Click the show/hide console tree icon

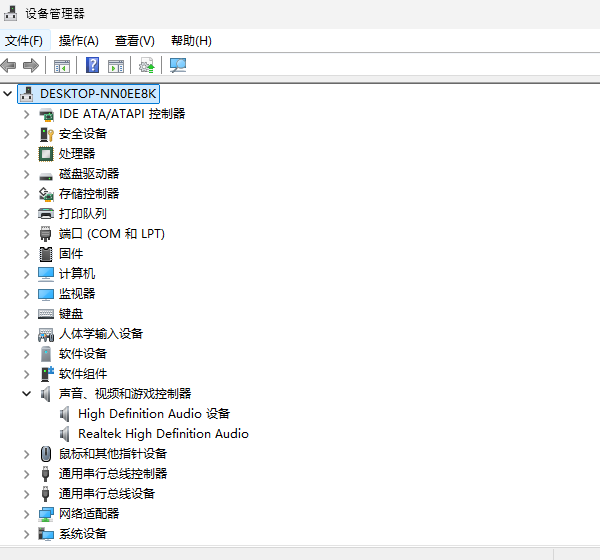(62, 66)
